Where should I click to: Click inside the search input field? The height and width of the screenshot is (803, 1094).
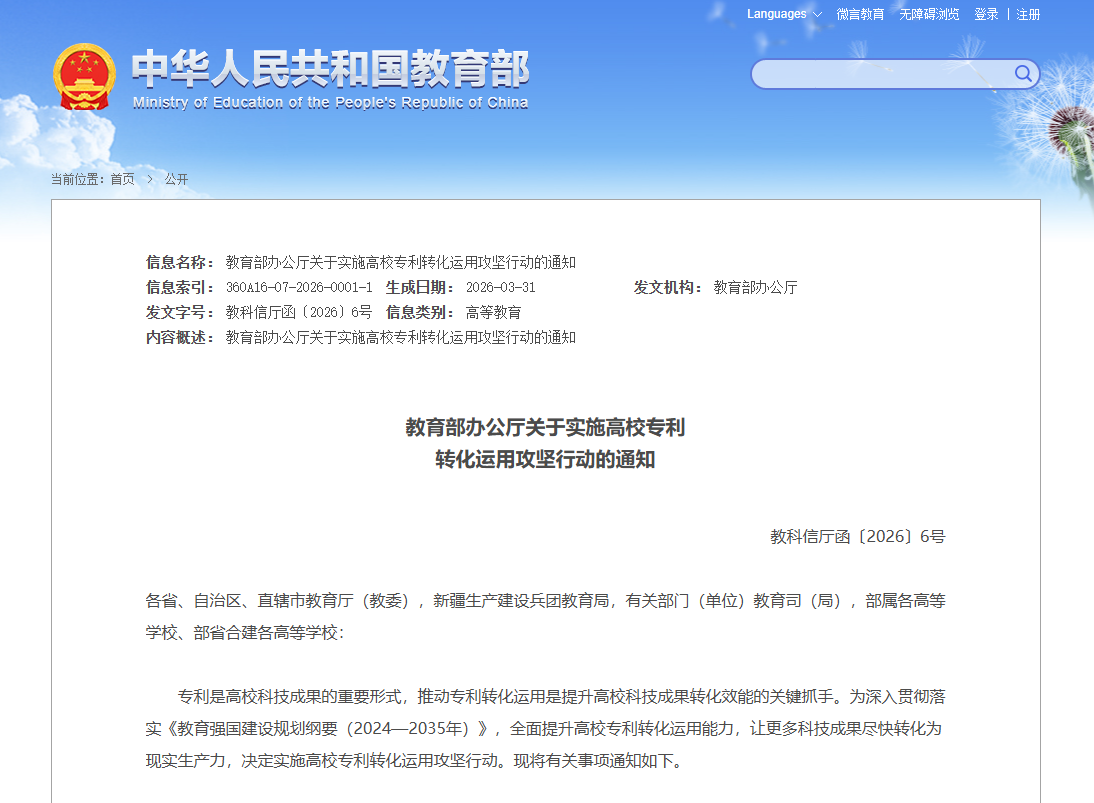pyautogui.click(x=883, y=74)
